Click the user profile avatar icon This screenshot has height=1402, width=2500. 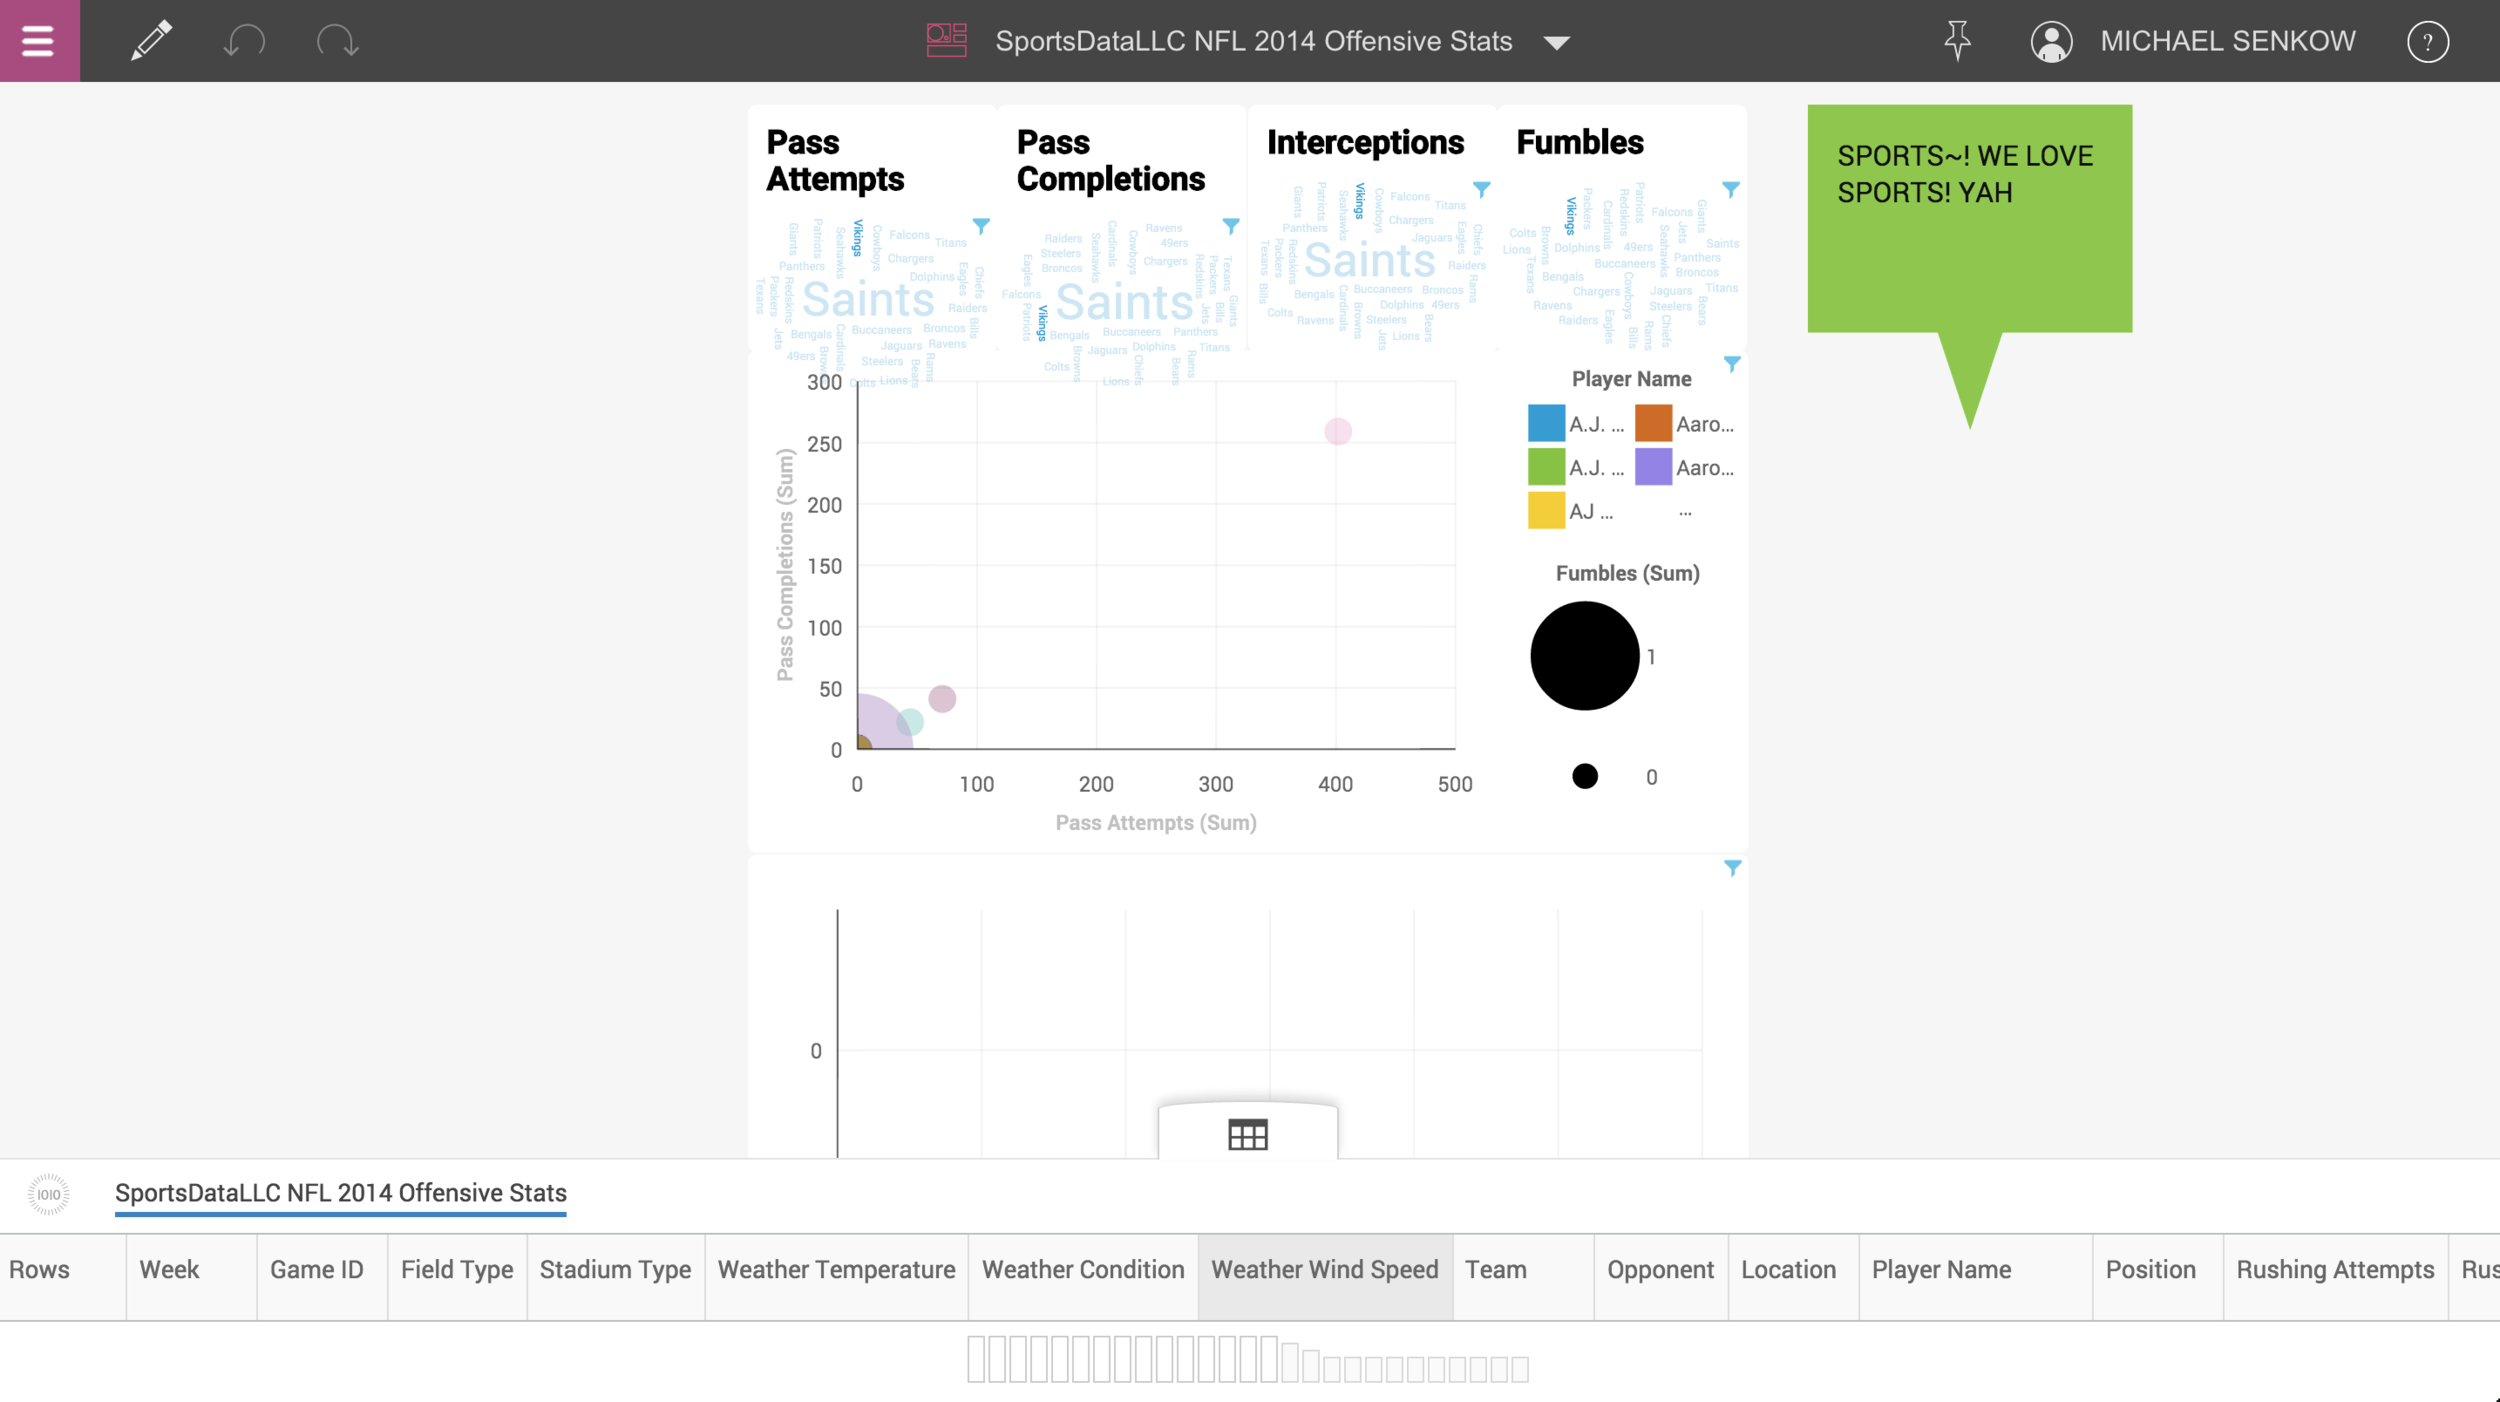[x=2052, y=41]
